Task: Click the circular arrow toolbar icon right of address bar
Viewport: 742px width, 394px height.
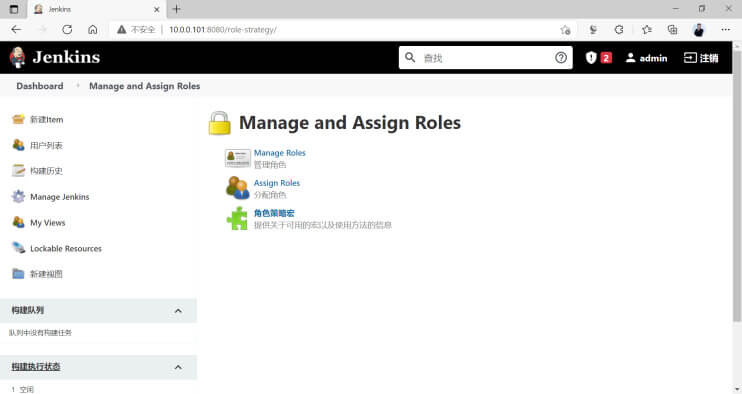Action: pyautogui.click(x=619, y=29)
